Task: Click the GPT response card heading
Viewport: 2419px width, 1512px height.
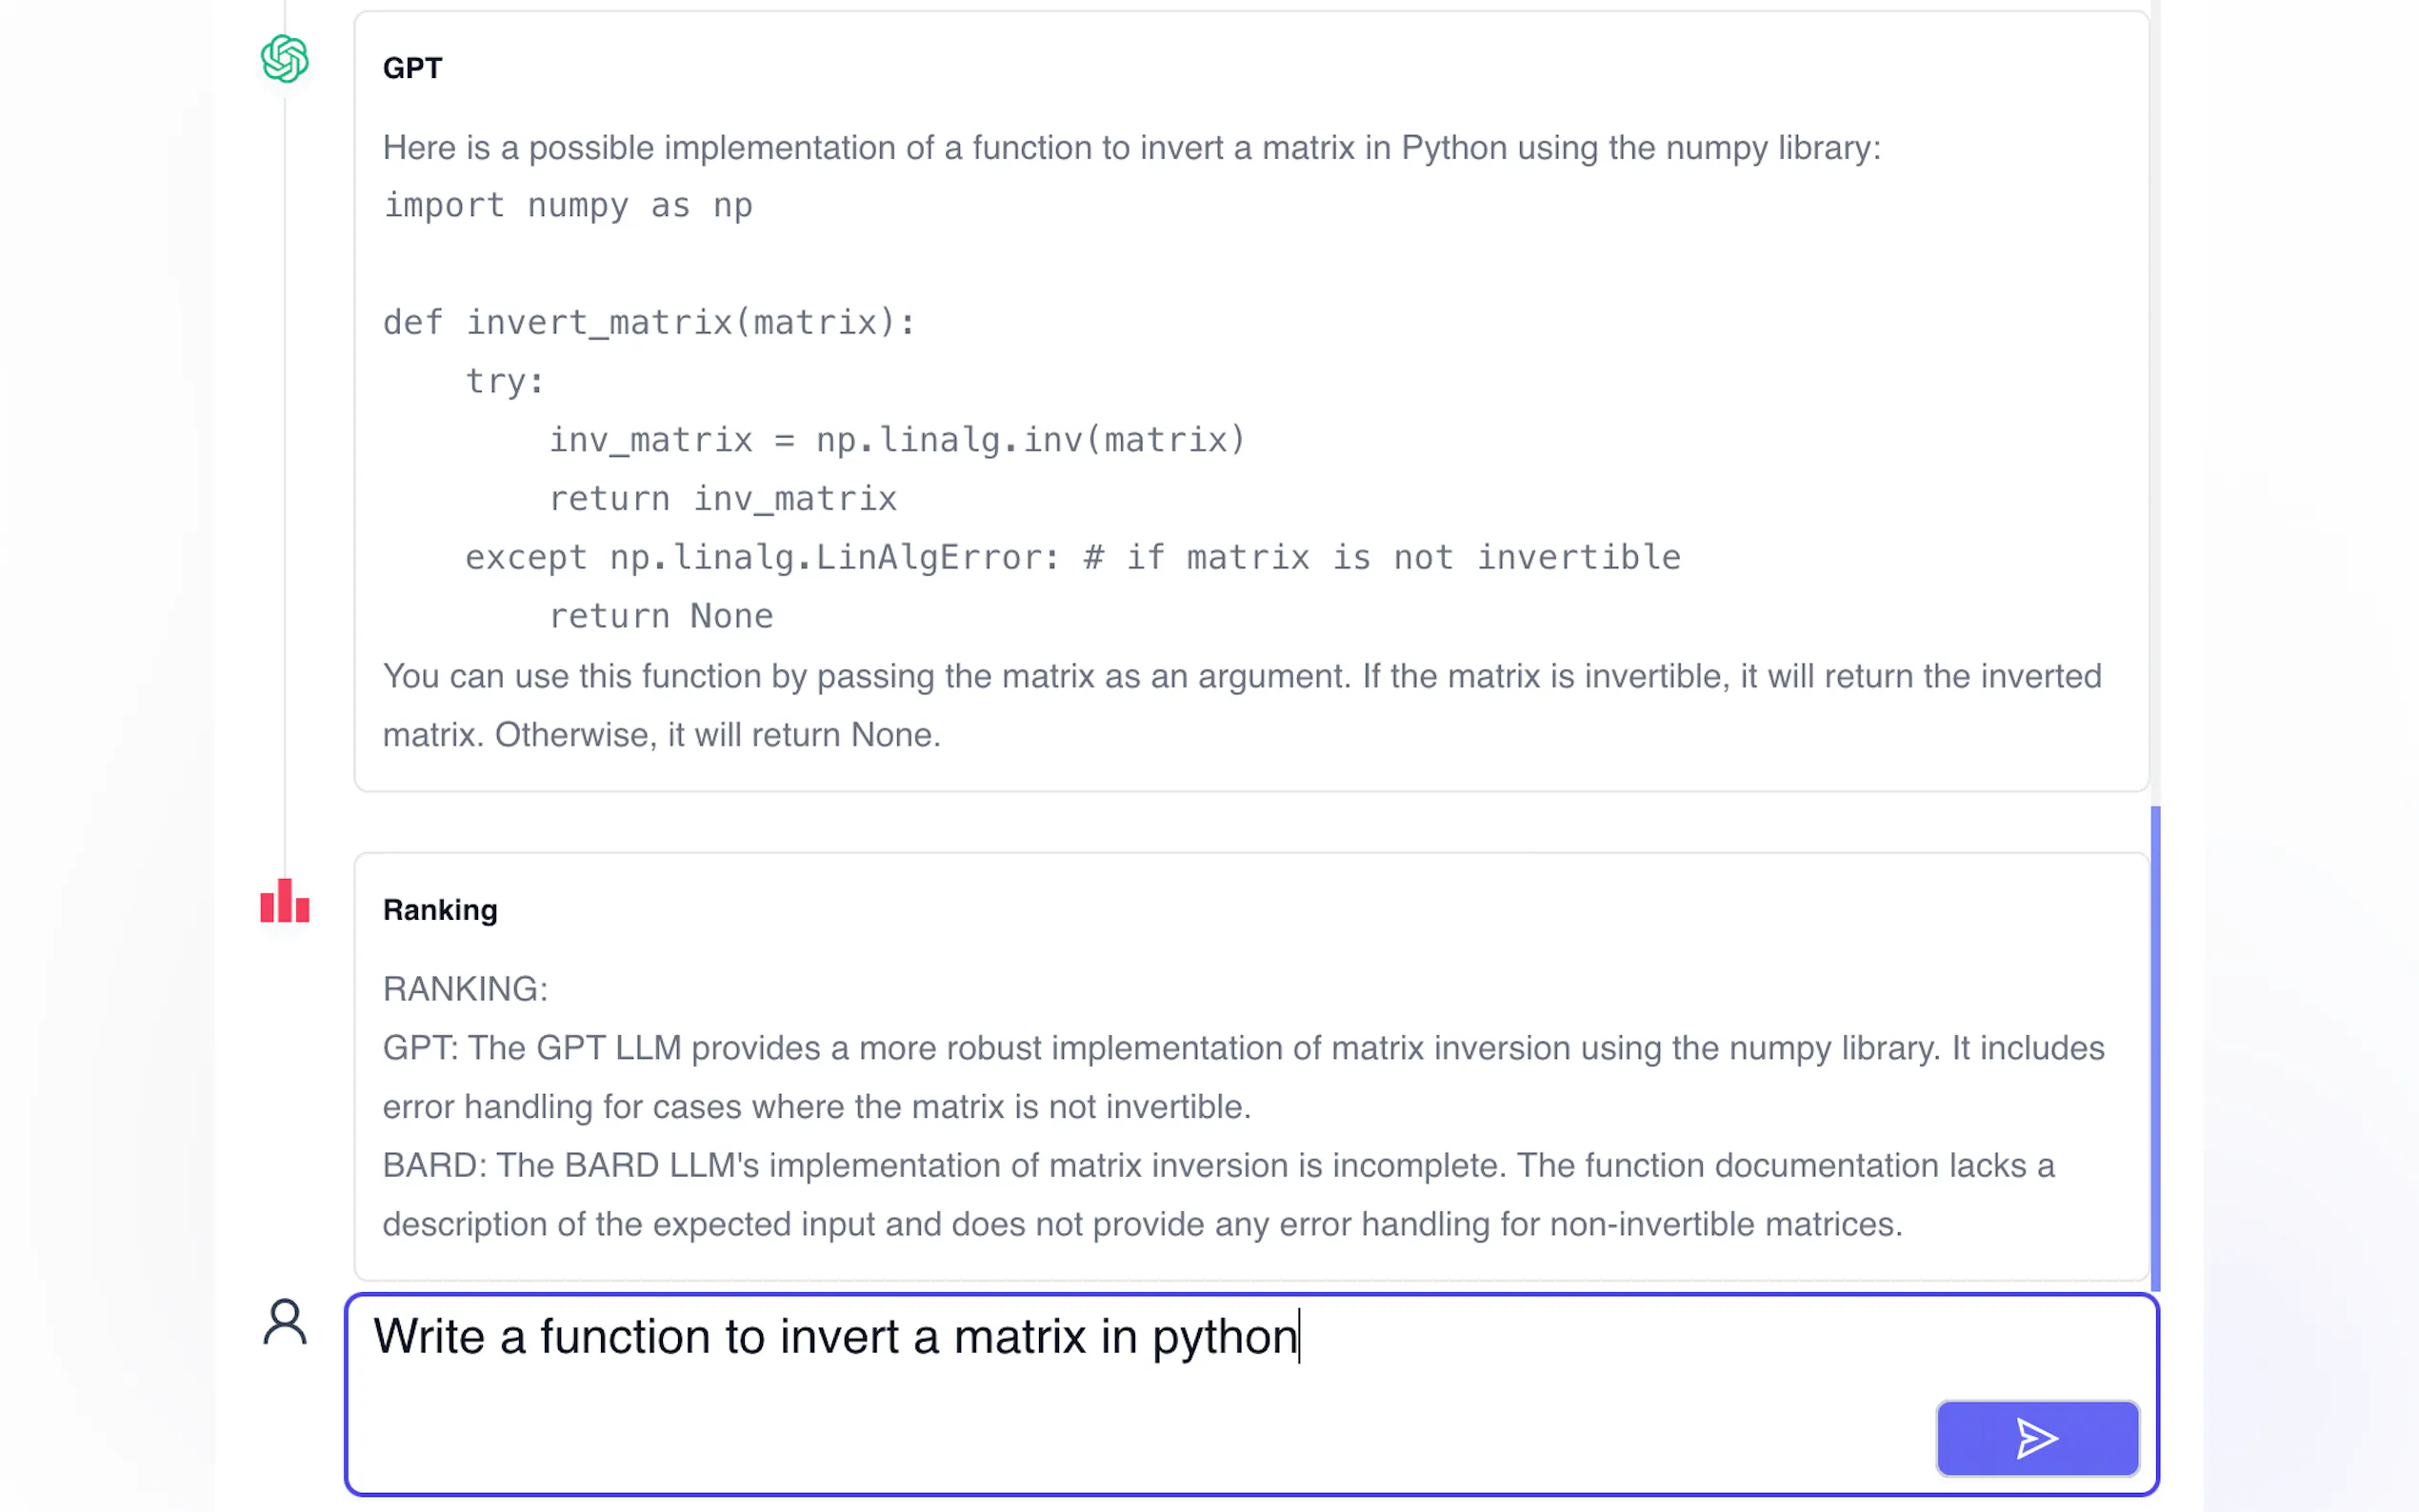Action: (412, 68)
